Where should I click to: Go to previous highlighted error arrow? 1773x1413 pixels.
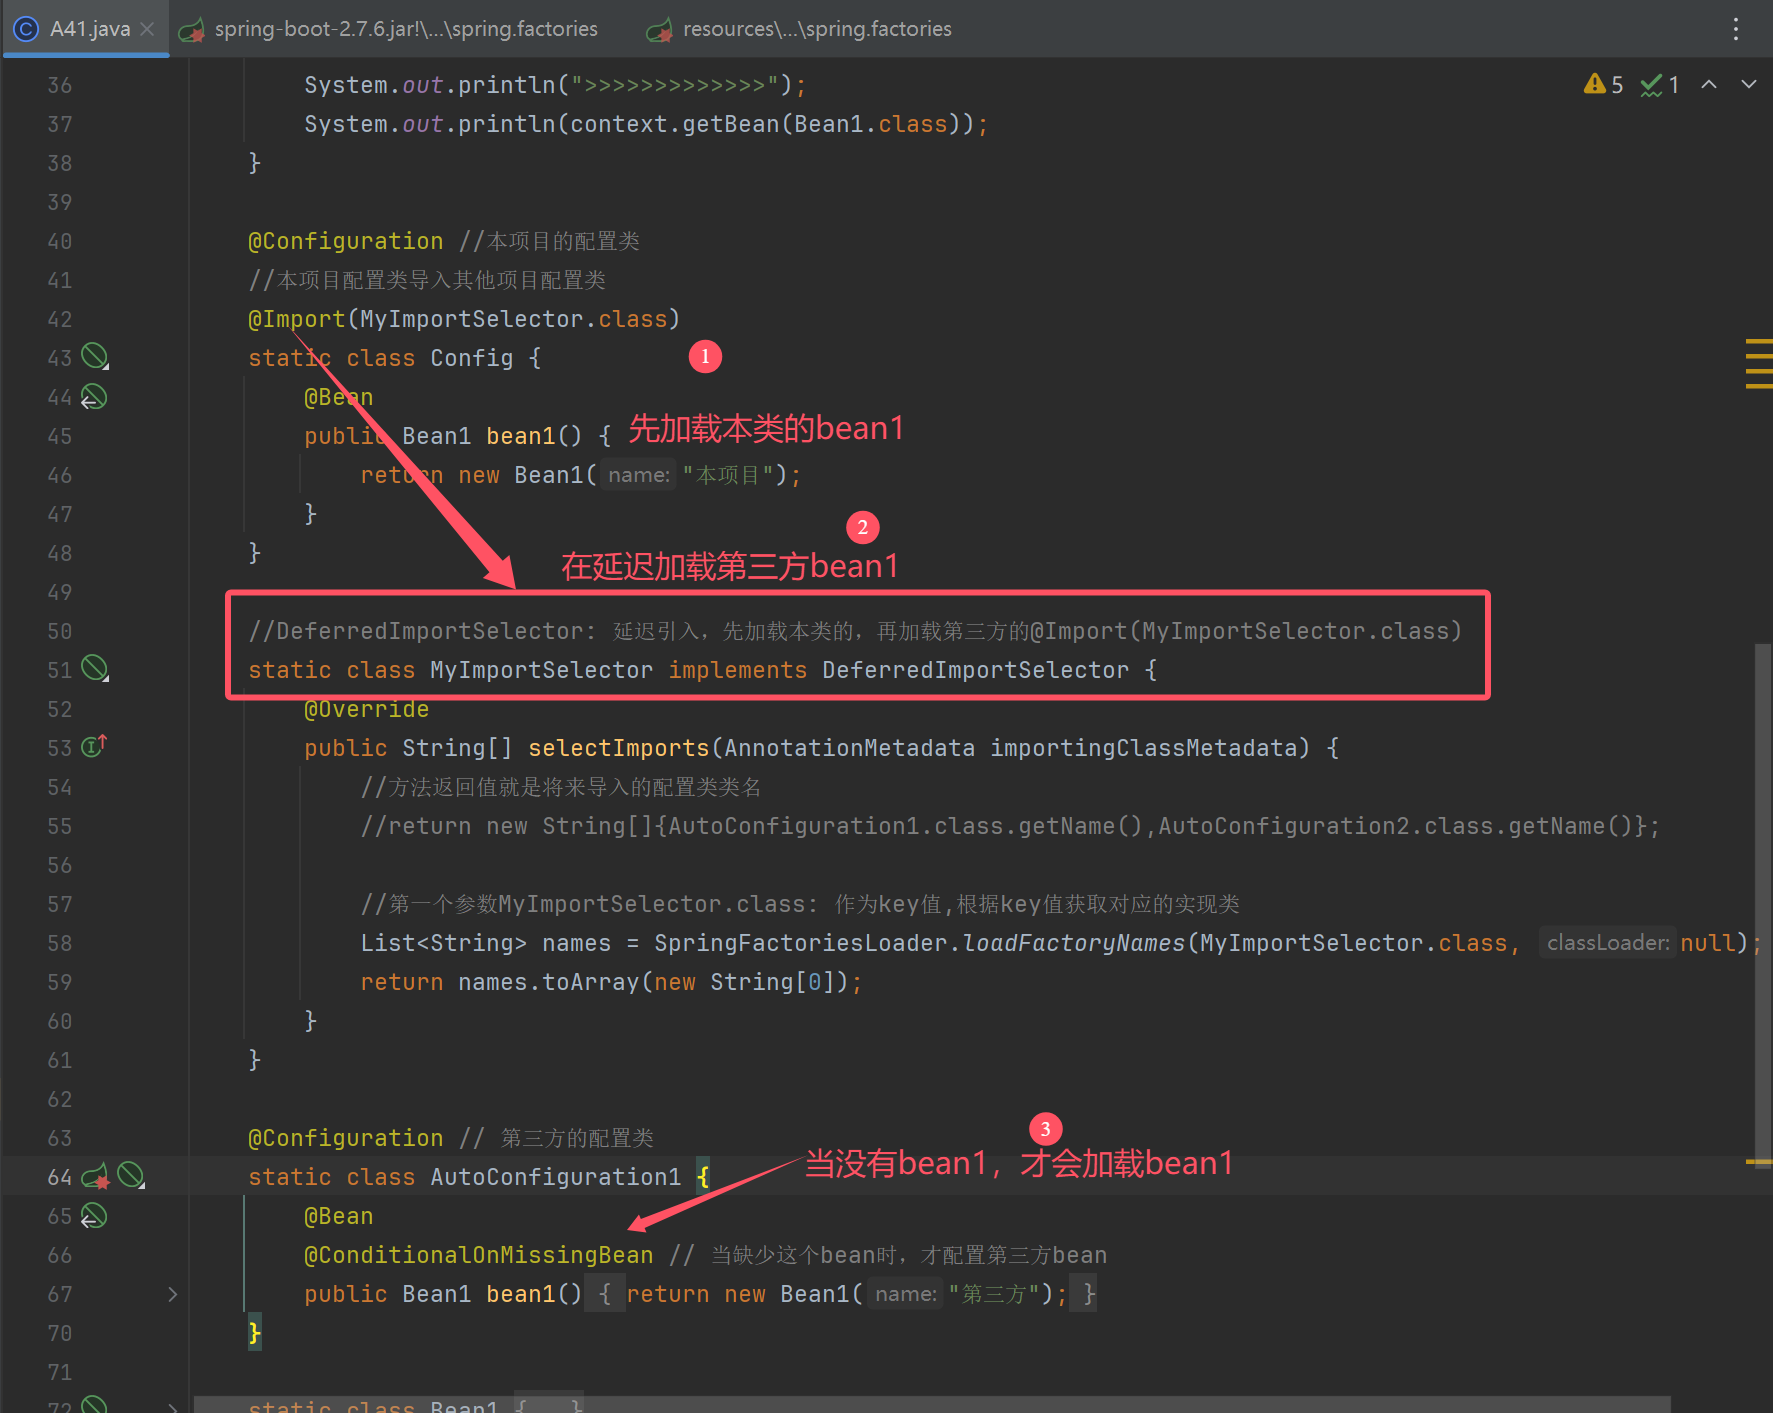click(x=1709, y=85)
